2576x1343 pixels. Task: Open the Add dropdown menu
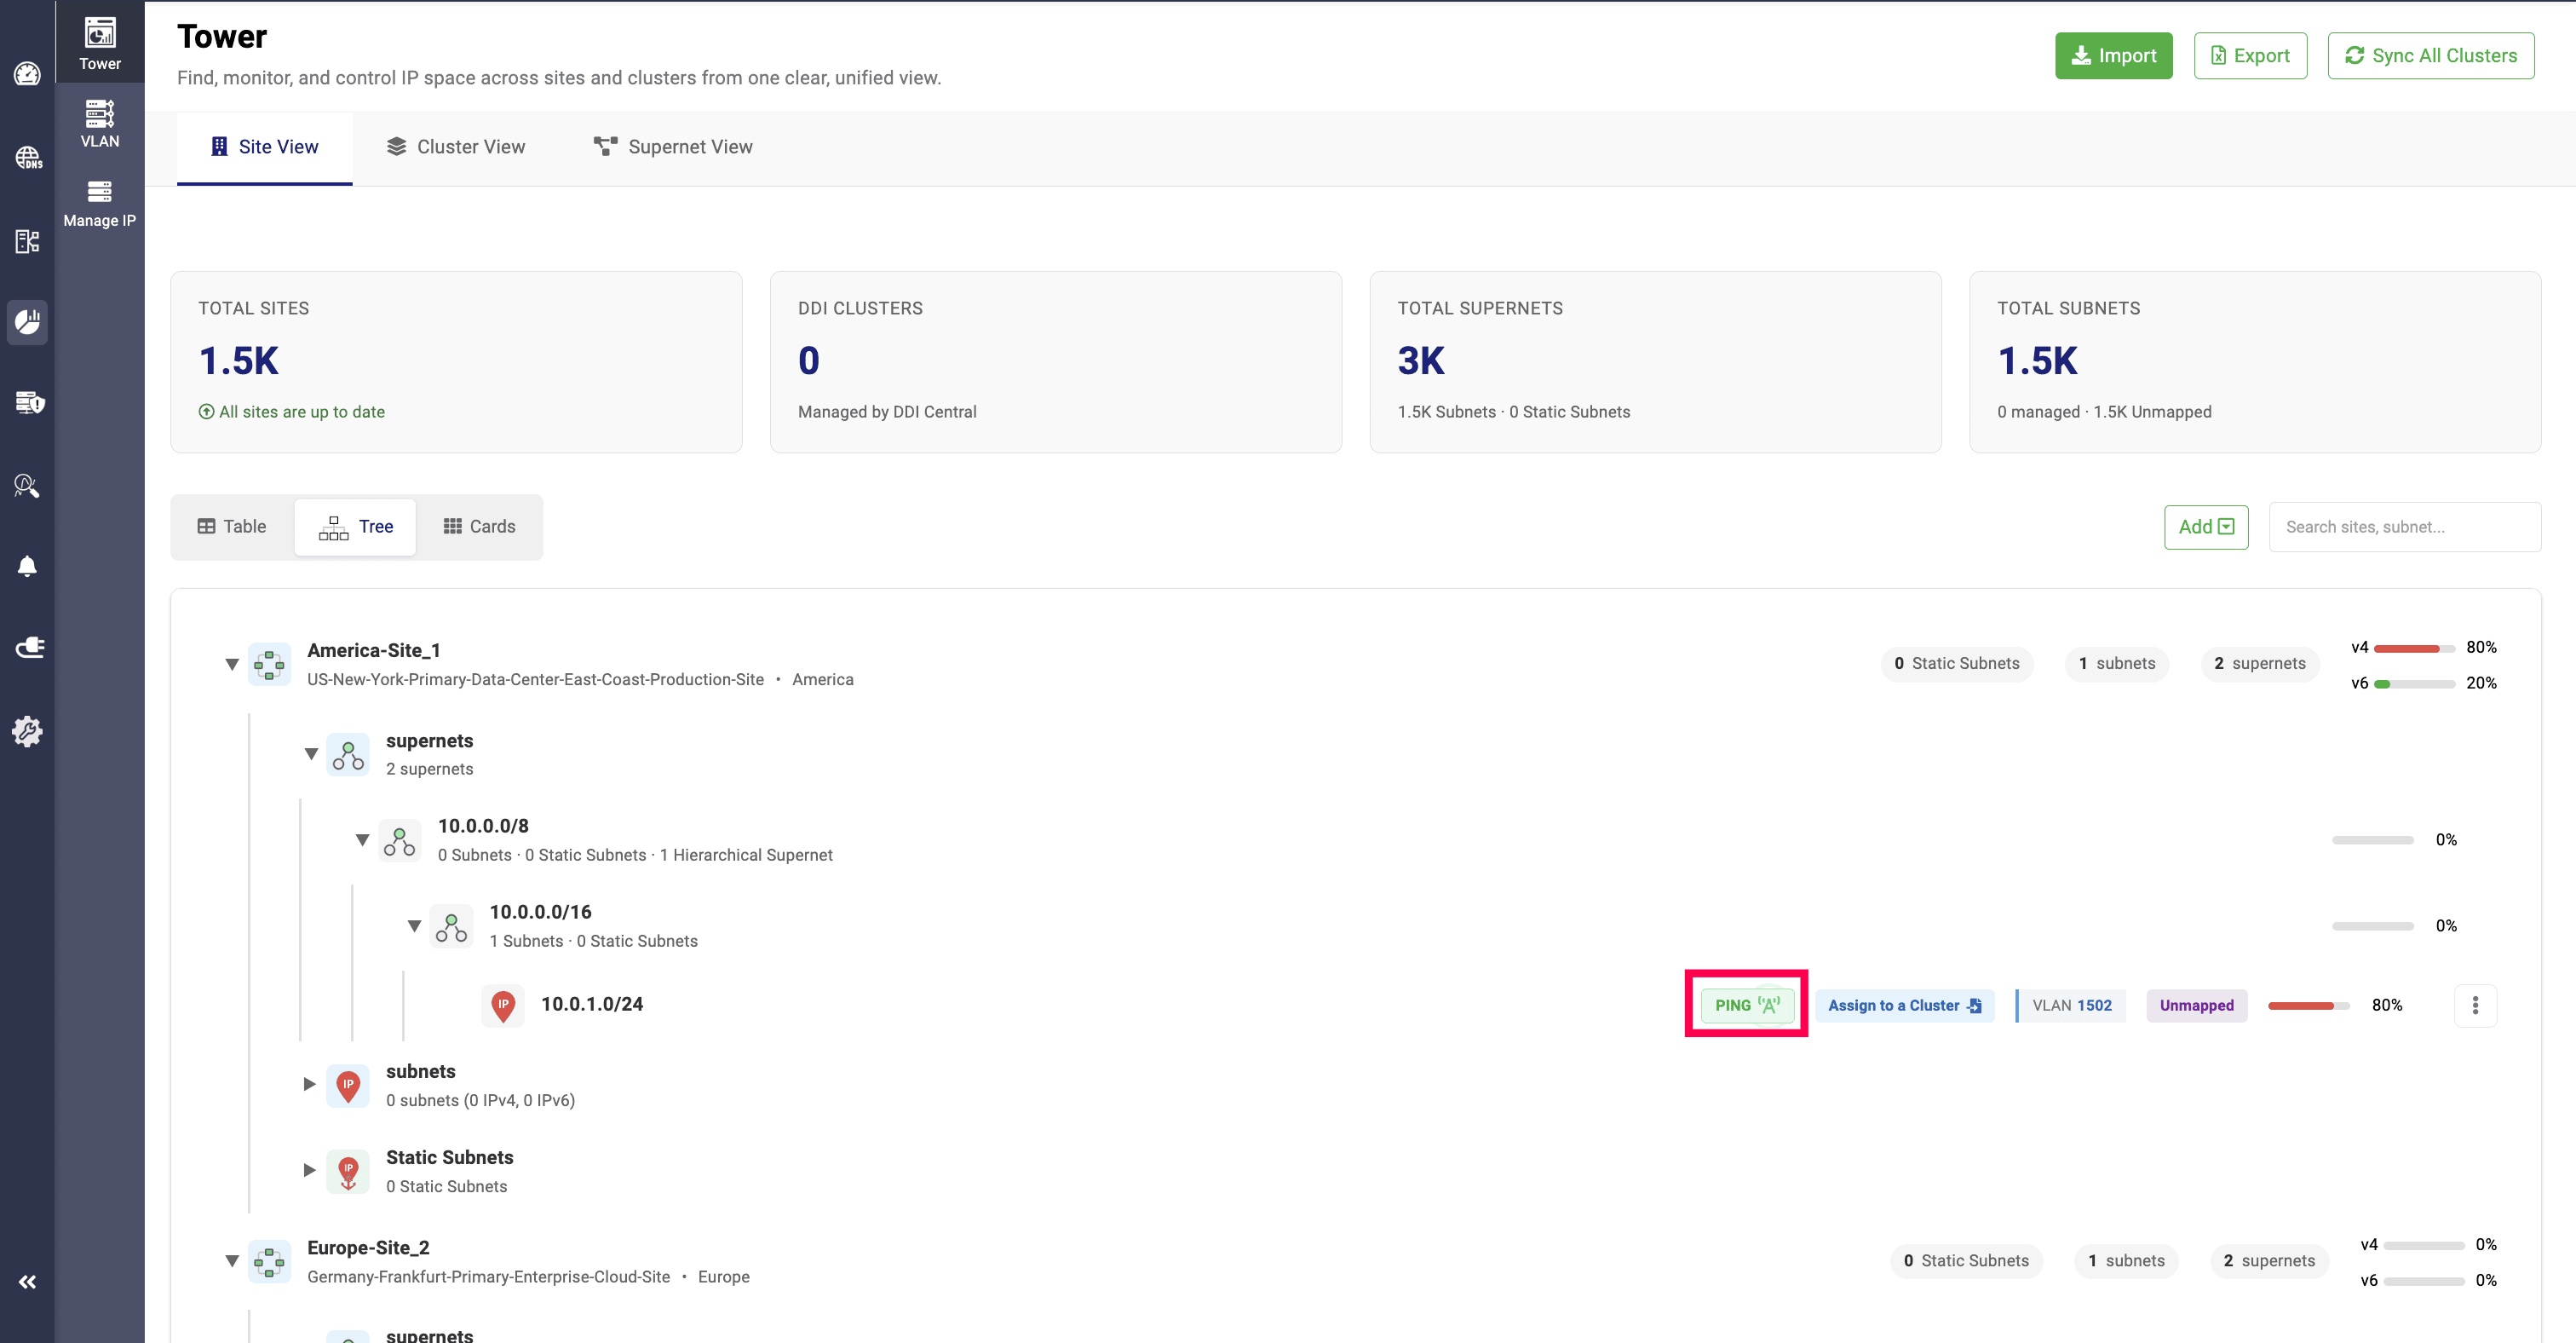tap(2206, 526)
